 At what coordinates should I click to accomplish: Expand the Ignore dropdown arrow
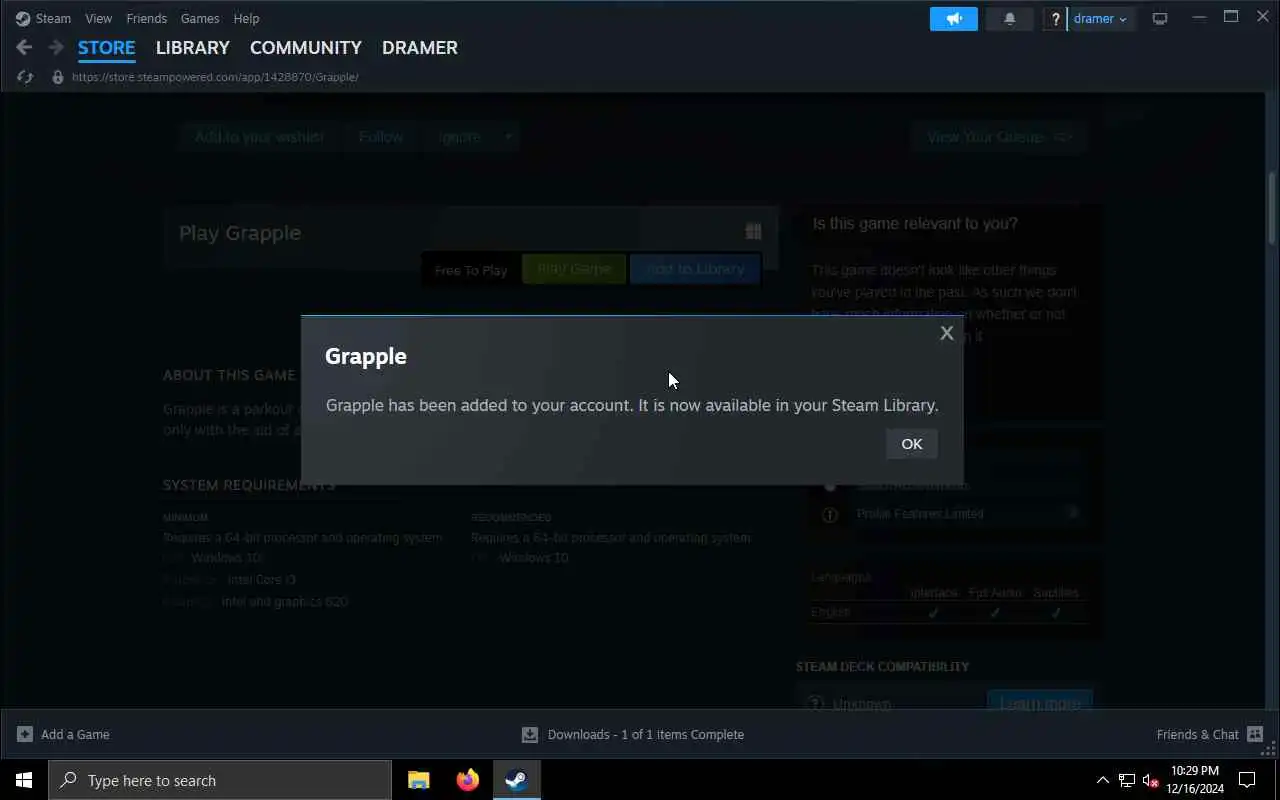508,137
